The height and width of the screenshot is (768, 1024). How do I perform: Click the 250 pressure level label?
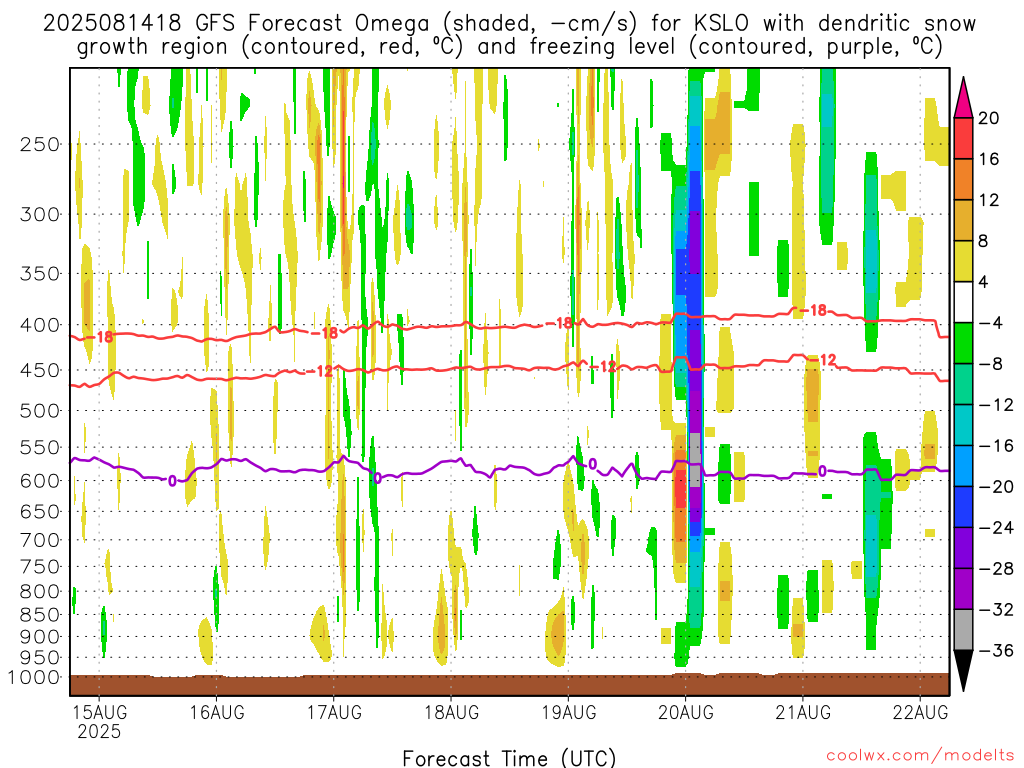coord(40,144)
